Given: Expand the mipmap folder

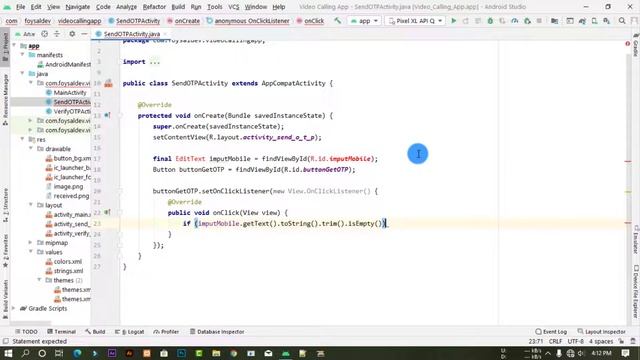Looking at the screenshot, I should click(x=31, y=242).
